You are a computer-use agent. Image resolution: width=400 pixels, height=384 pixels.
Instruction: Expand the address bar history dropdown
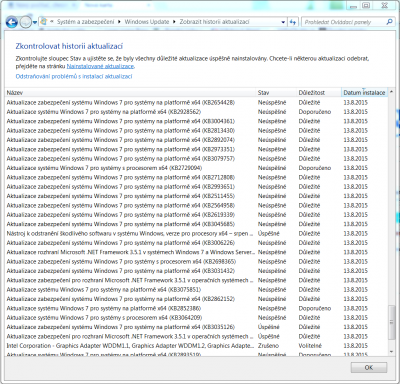pos(283,22)
